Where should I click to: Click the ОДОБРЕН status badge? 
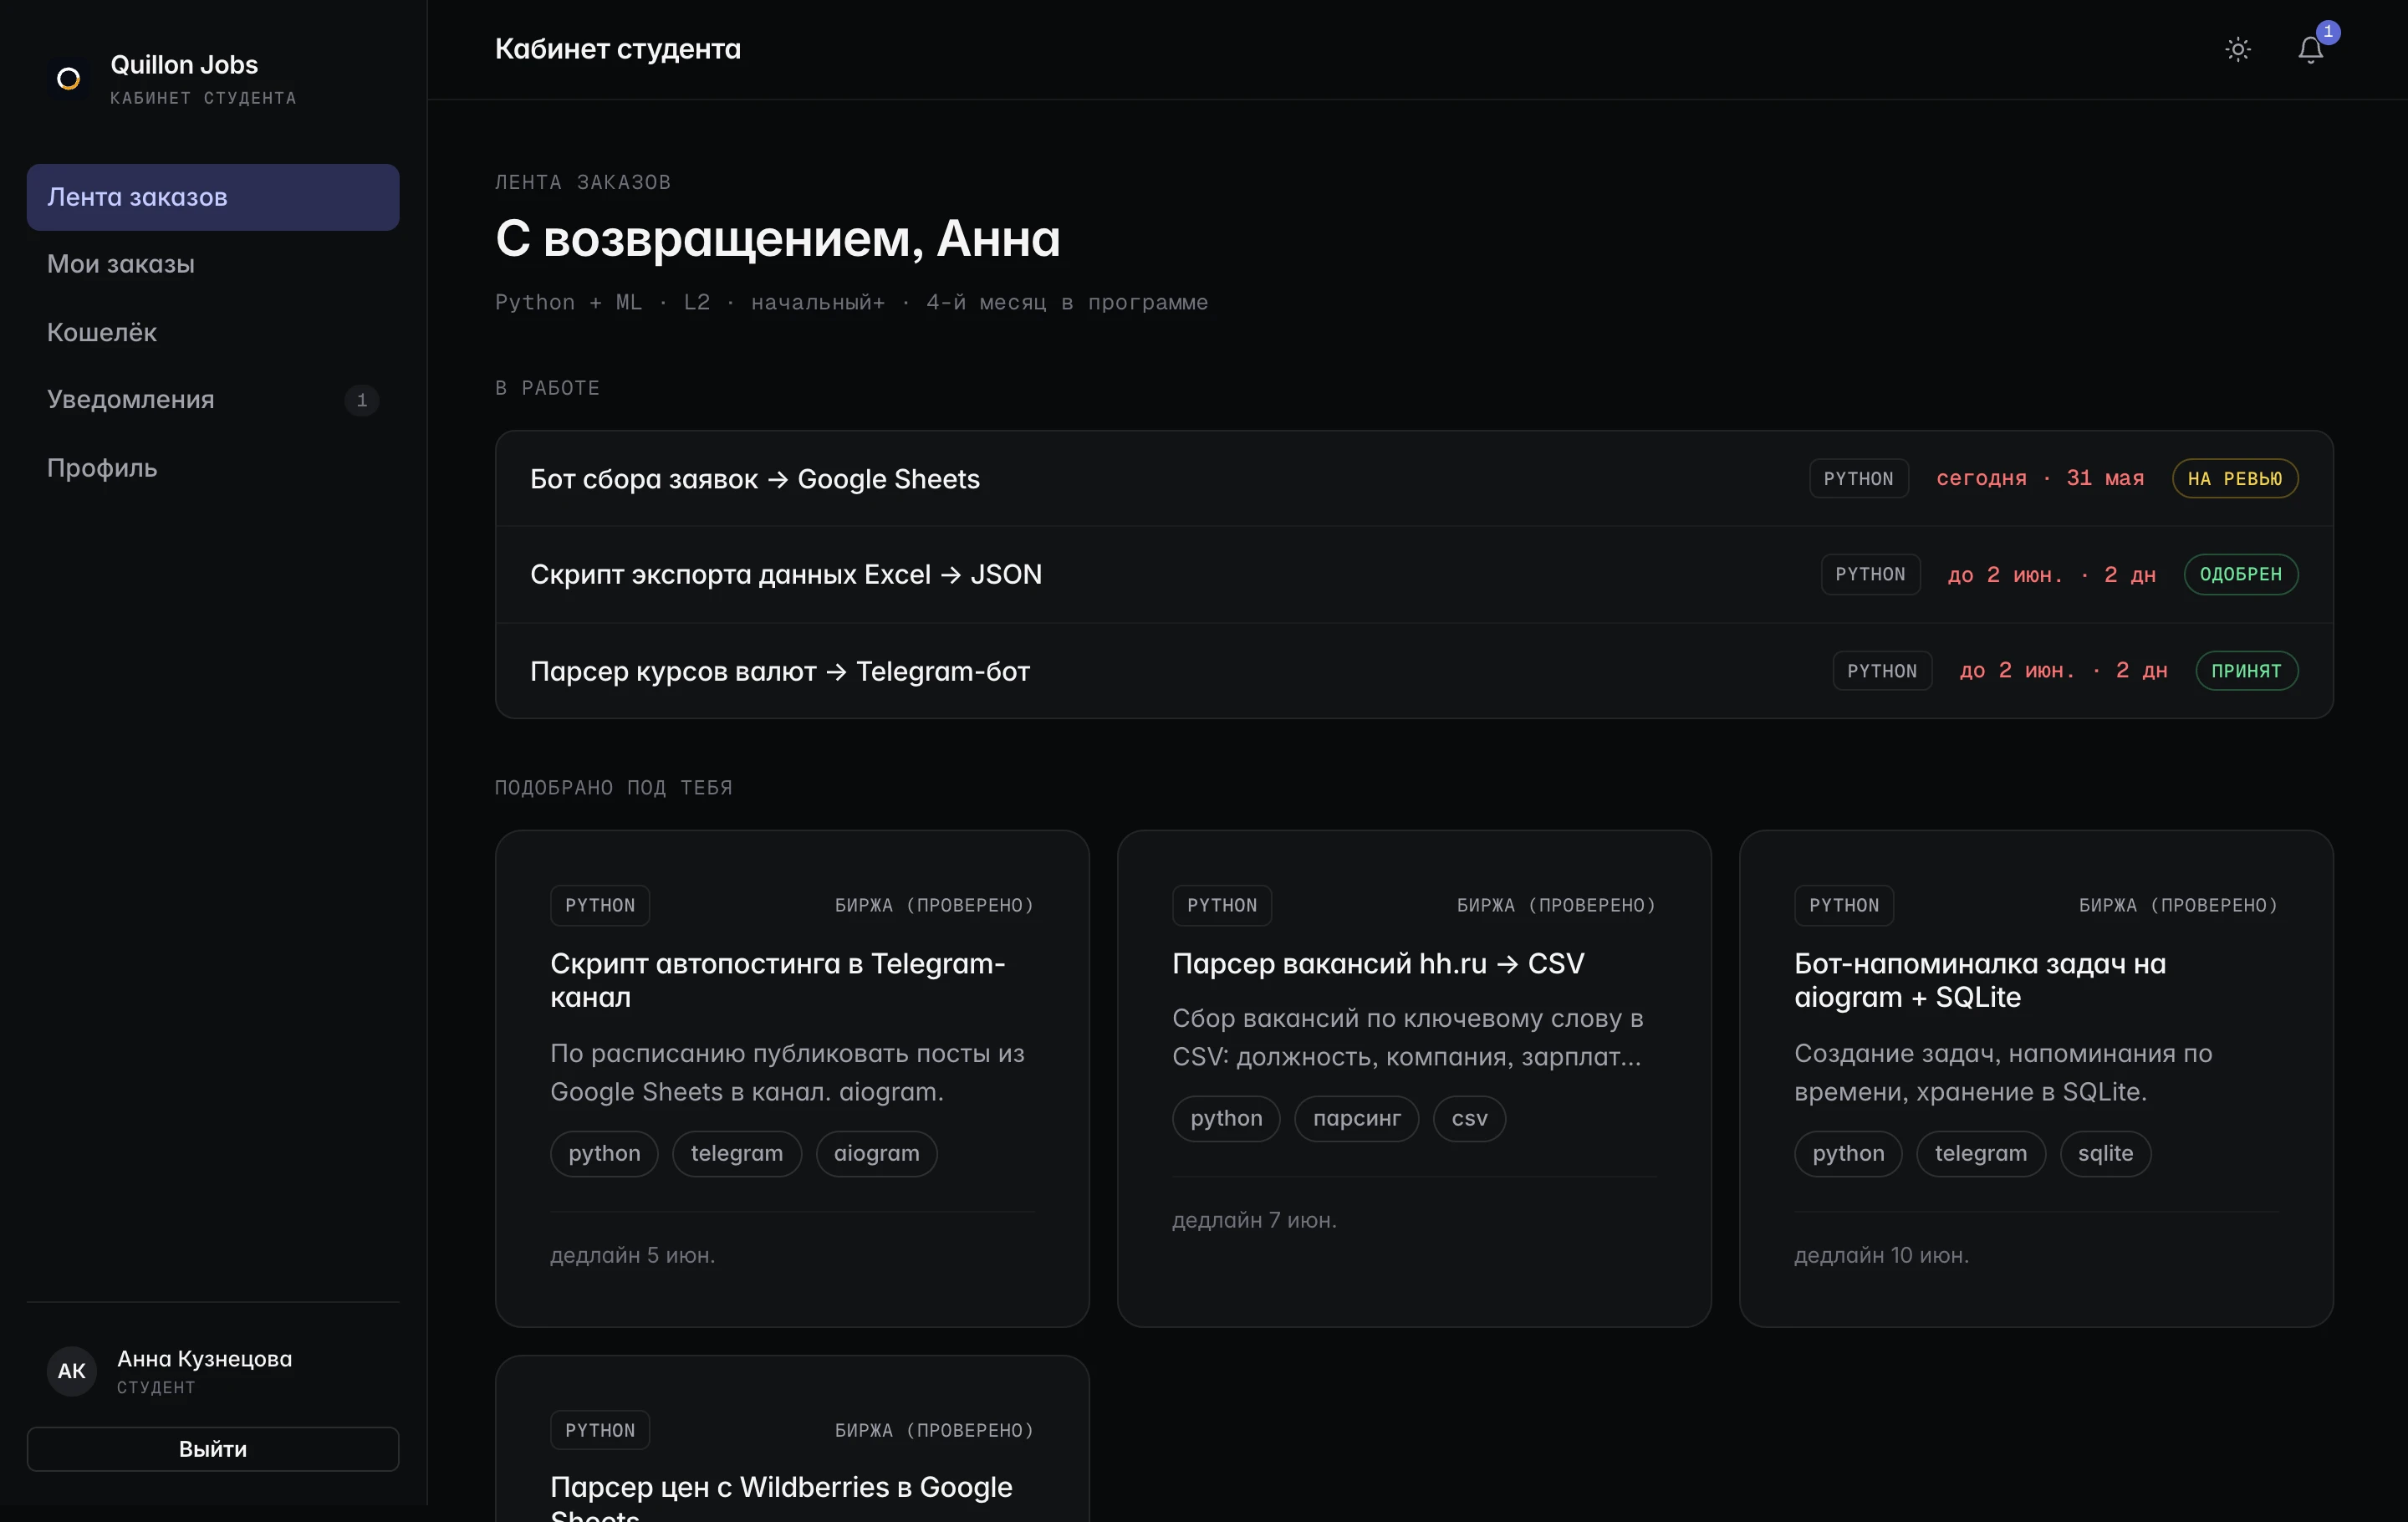coord(2241,574)
